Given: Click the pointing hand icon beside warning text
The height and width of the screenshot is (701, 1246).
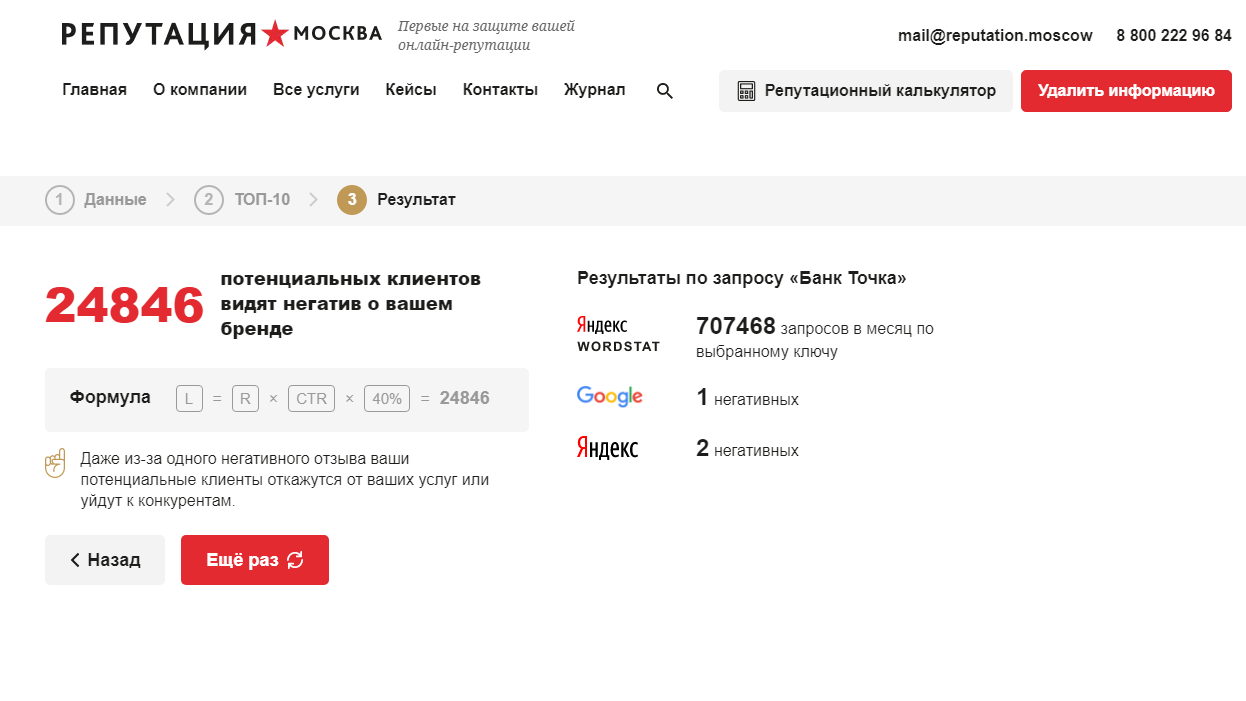Looking at the screenshot, I should 55,463.
